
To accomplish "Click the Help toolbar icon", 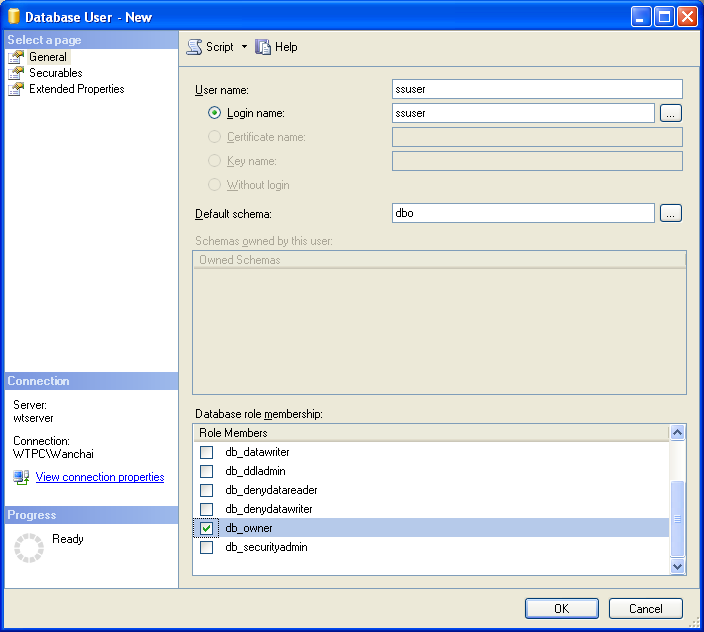I will click(263, 47).
